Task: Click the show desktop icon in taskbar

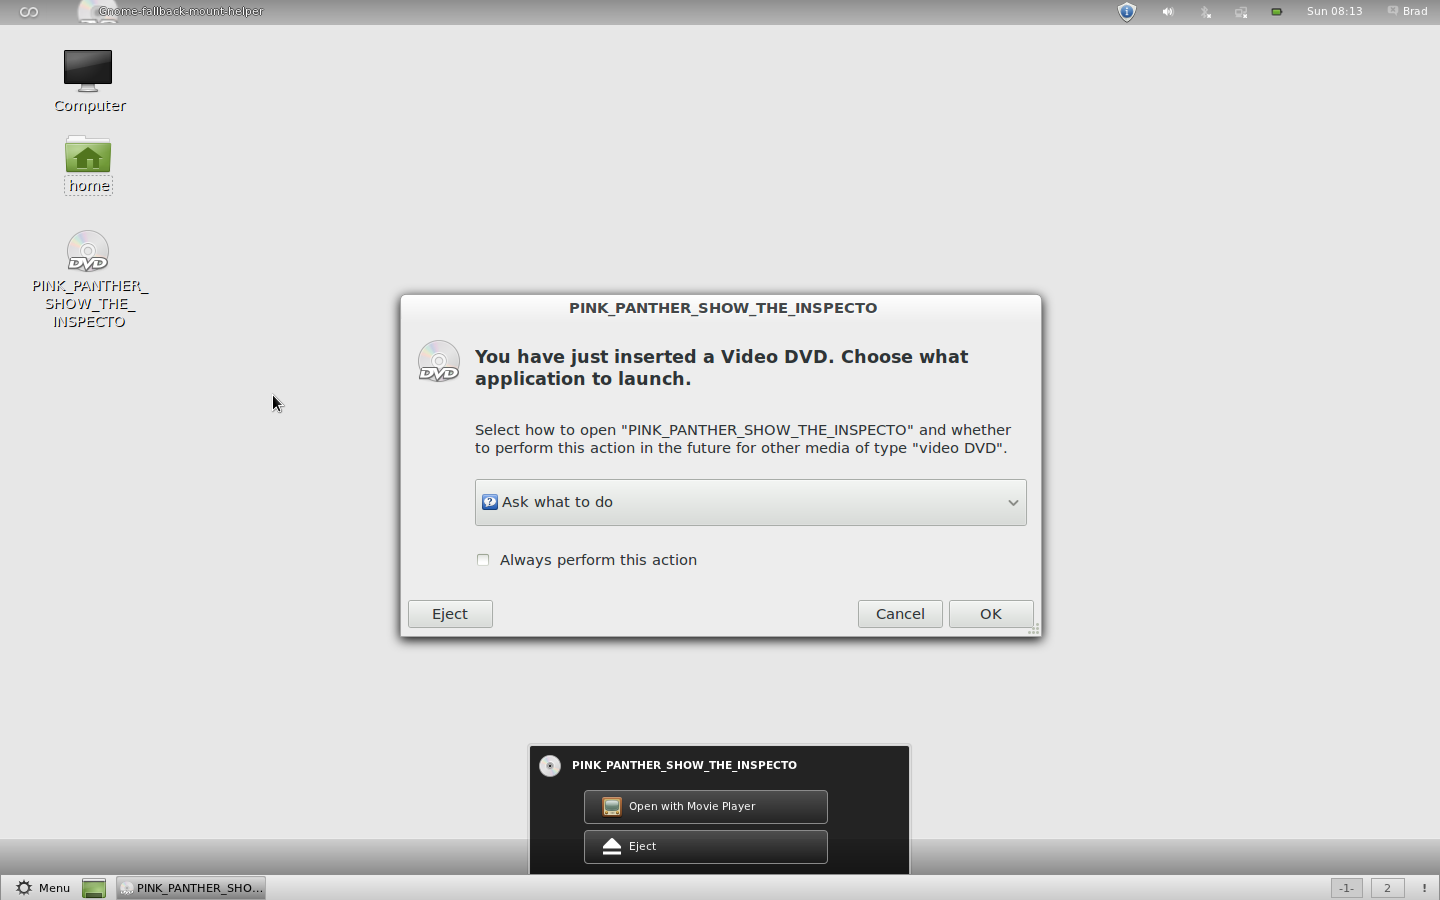Action: click(x=94, y=888)
